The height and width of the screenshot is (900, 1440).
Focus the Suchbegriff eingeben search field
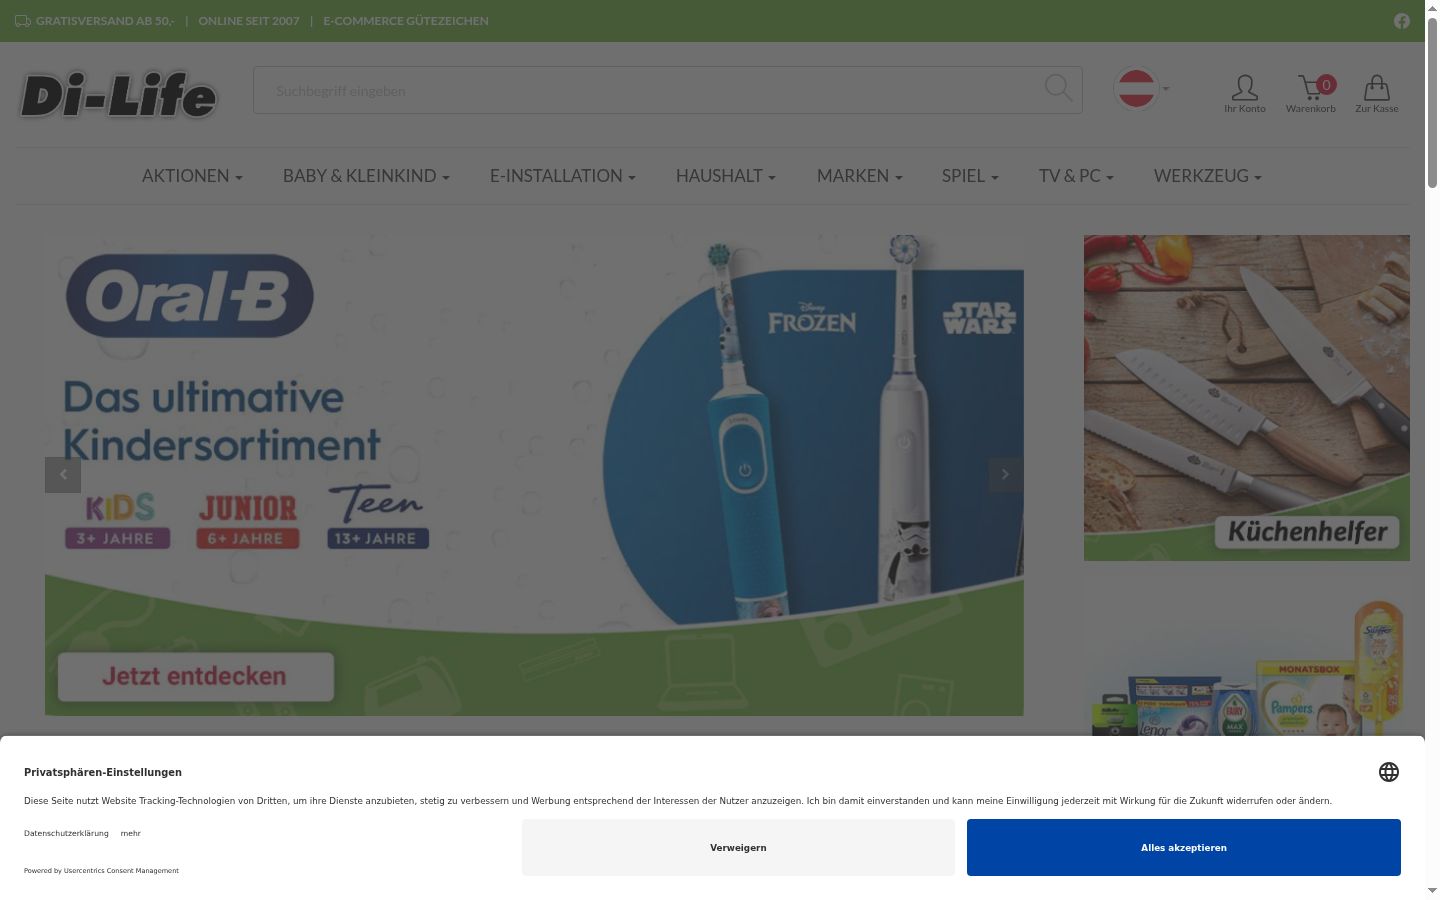point(667,90)
